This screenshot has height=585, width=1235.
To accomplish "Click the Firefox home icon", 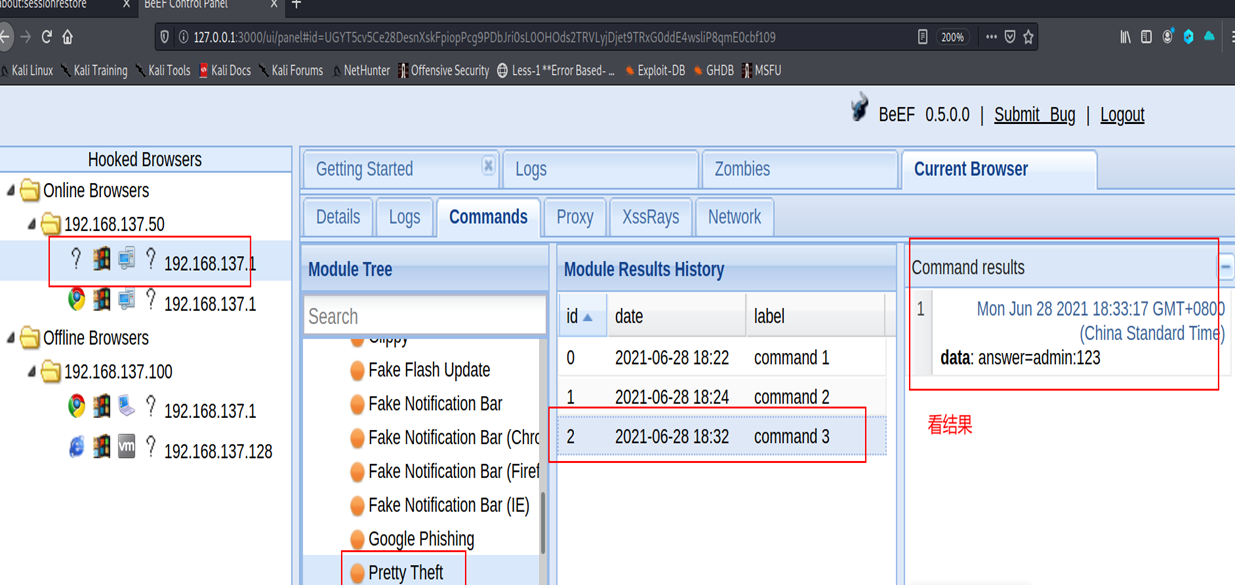I will 68,37.
